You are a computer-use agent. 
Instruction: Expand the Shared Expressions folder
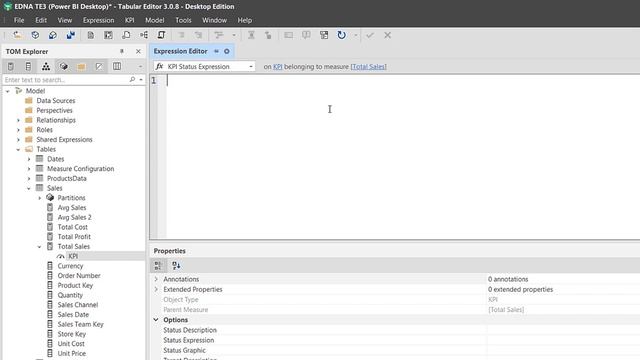click(x=18, y=140)
